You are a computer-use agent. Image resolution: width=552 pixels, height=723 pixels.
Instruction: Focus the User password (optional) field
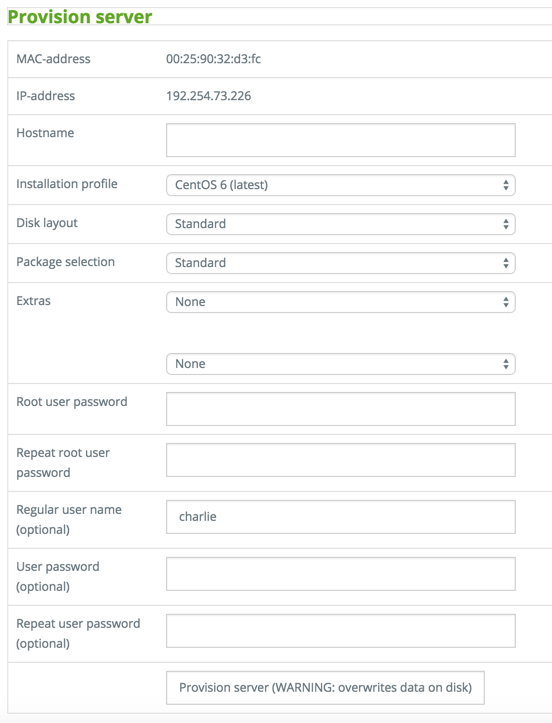[x=340, y=574]
